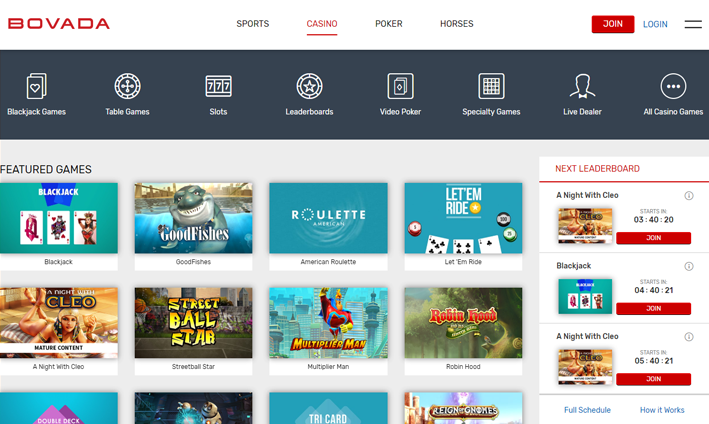Open the Video Poker card icon
The height and width of the screenshot is (424, 709).
pyautogui.click(x=400, y=86)
